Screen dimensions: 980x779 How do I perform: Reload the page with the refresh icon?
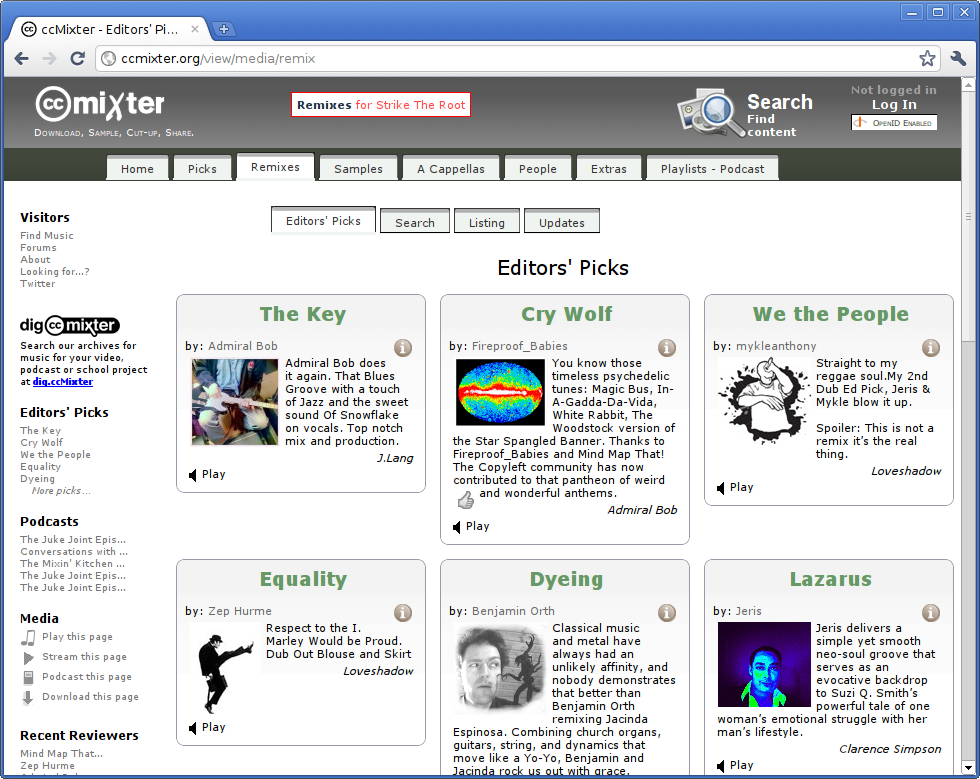[78, 59]
